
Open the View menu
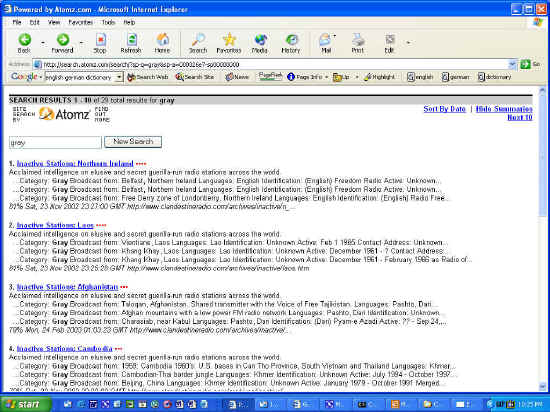(54, 22)
